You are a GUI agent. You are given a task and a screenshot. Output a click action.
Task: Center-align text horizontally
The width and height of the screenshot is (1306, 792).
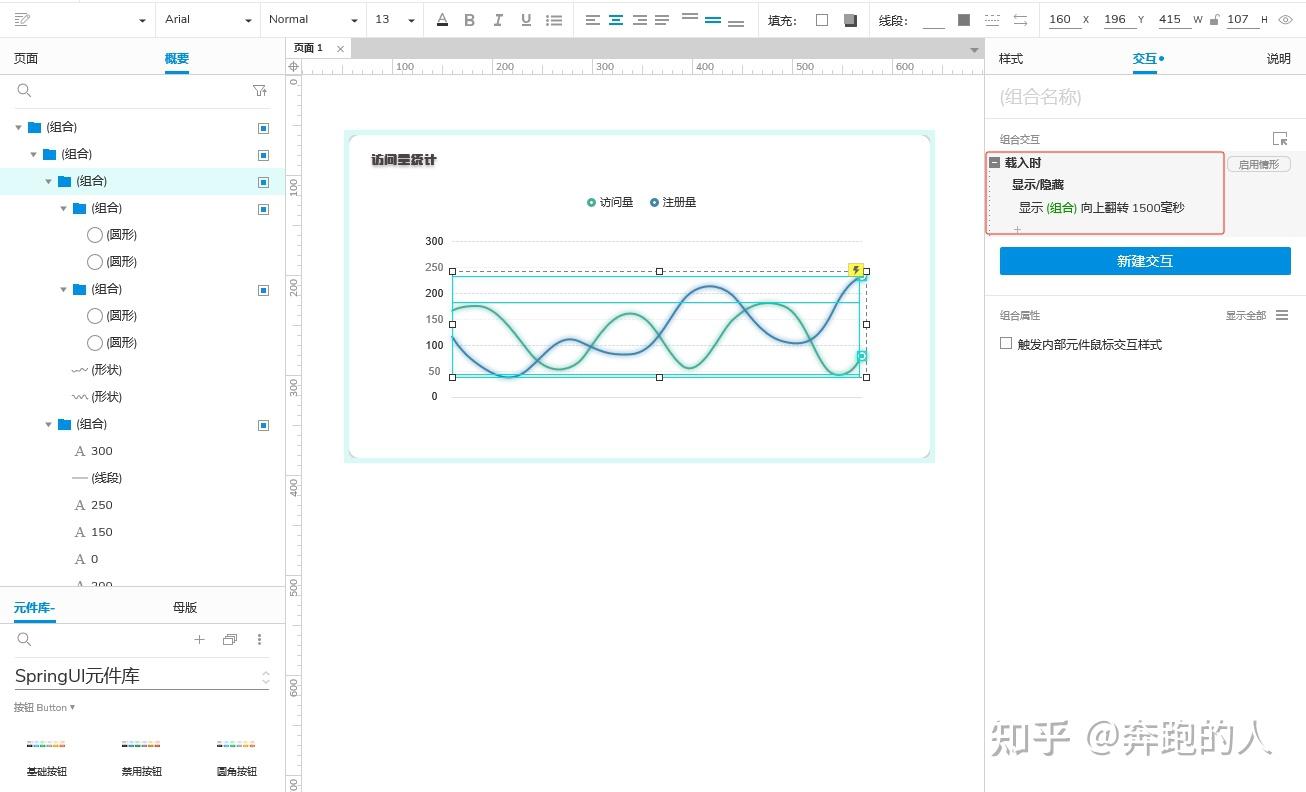[616, 20]
